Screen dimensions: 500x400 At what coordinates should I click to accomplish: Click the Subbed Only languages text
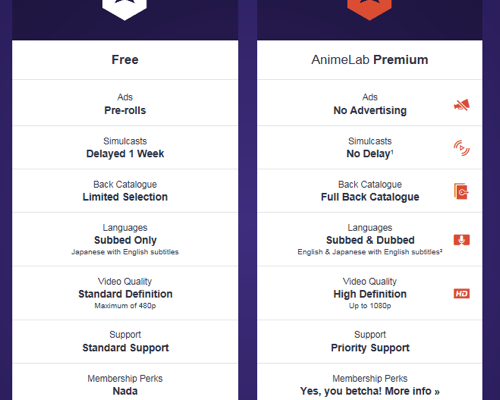(x=125, y=240)
